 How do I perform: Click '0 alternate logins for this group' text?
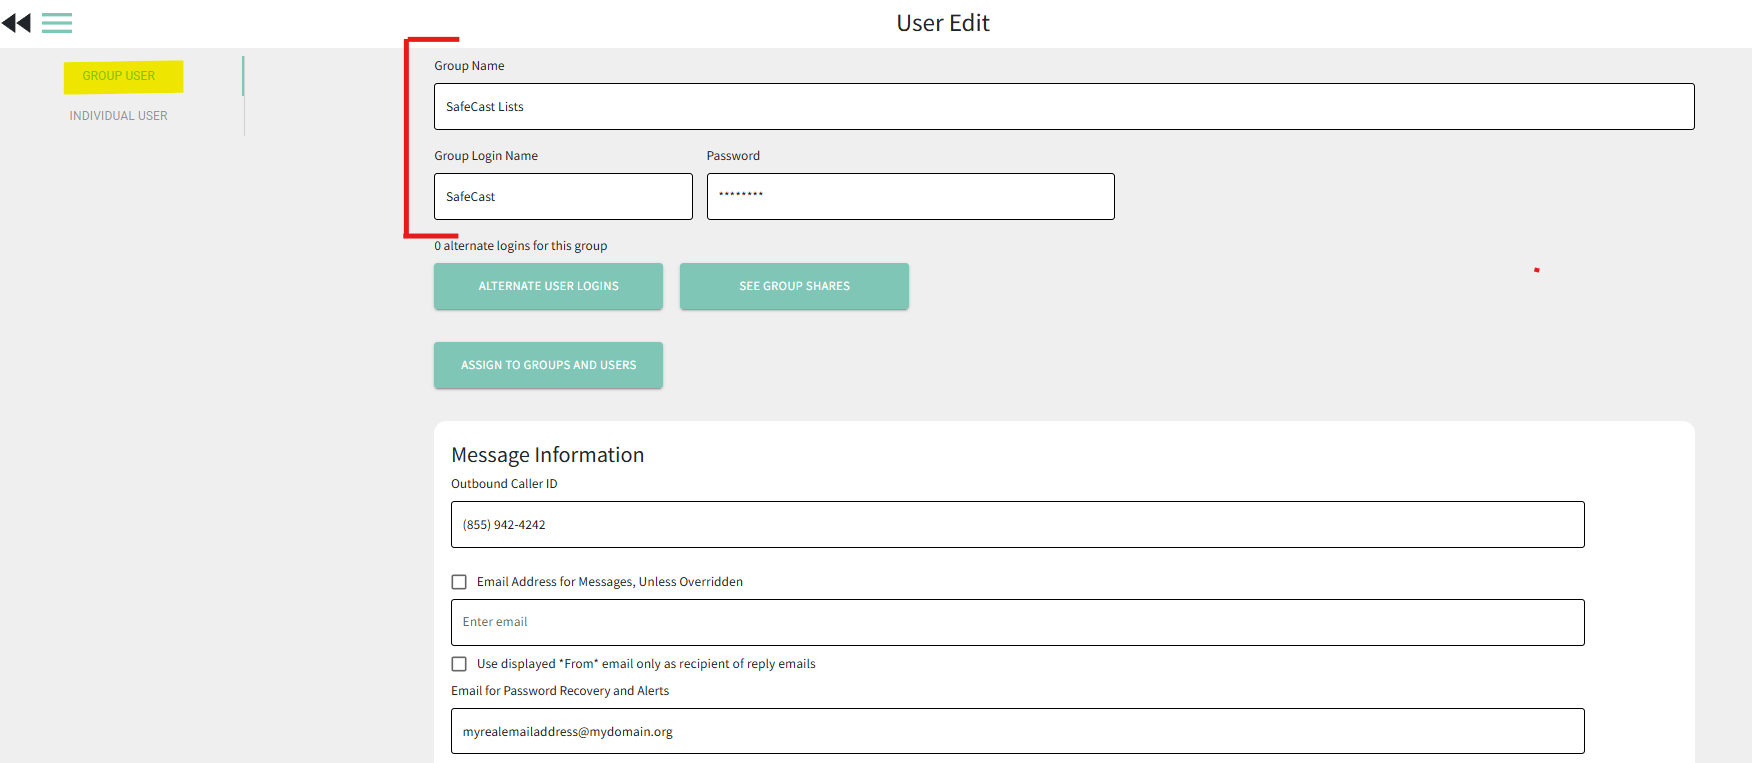(x=521, y=246)
